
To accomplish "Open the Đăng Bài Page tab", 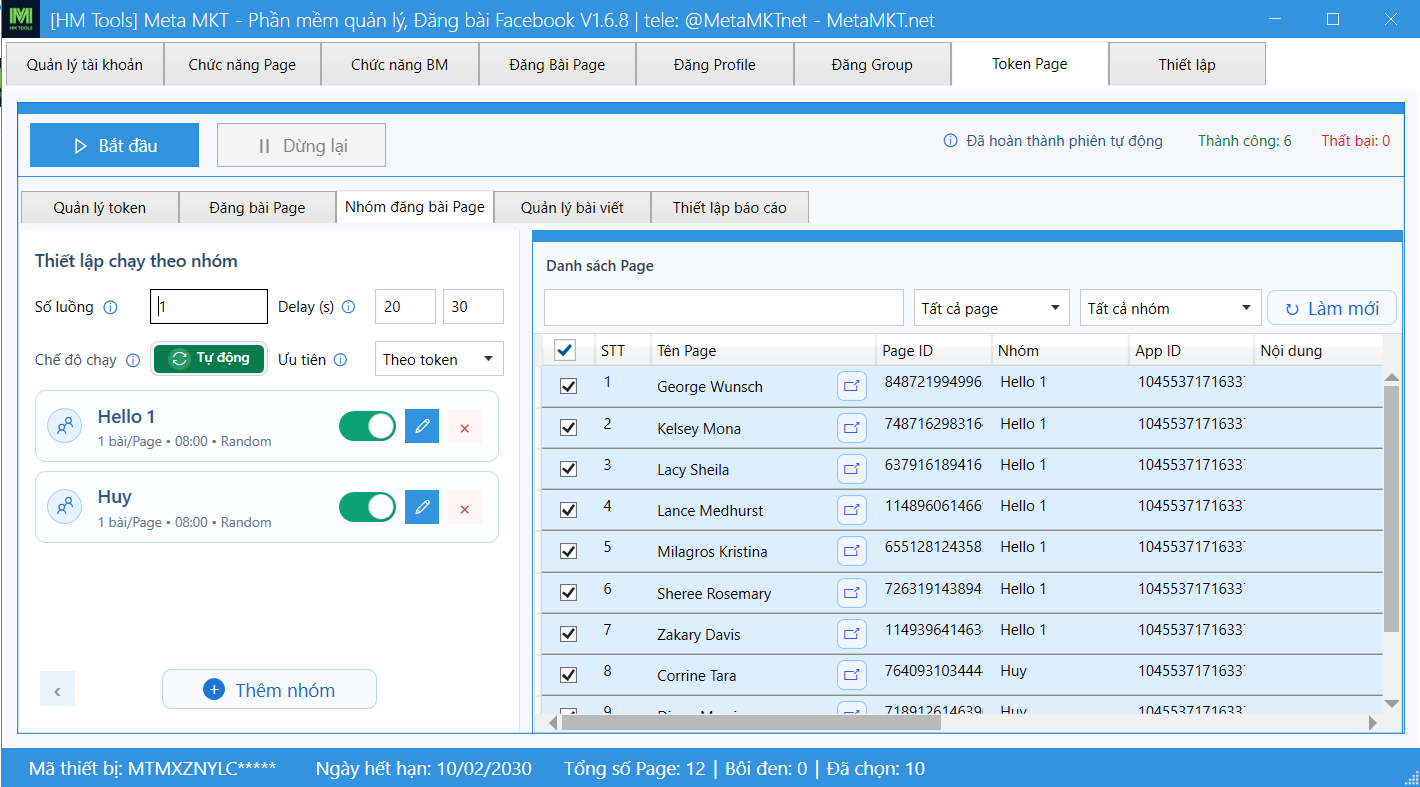I will click(557, 65).
